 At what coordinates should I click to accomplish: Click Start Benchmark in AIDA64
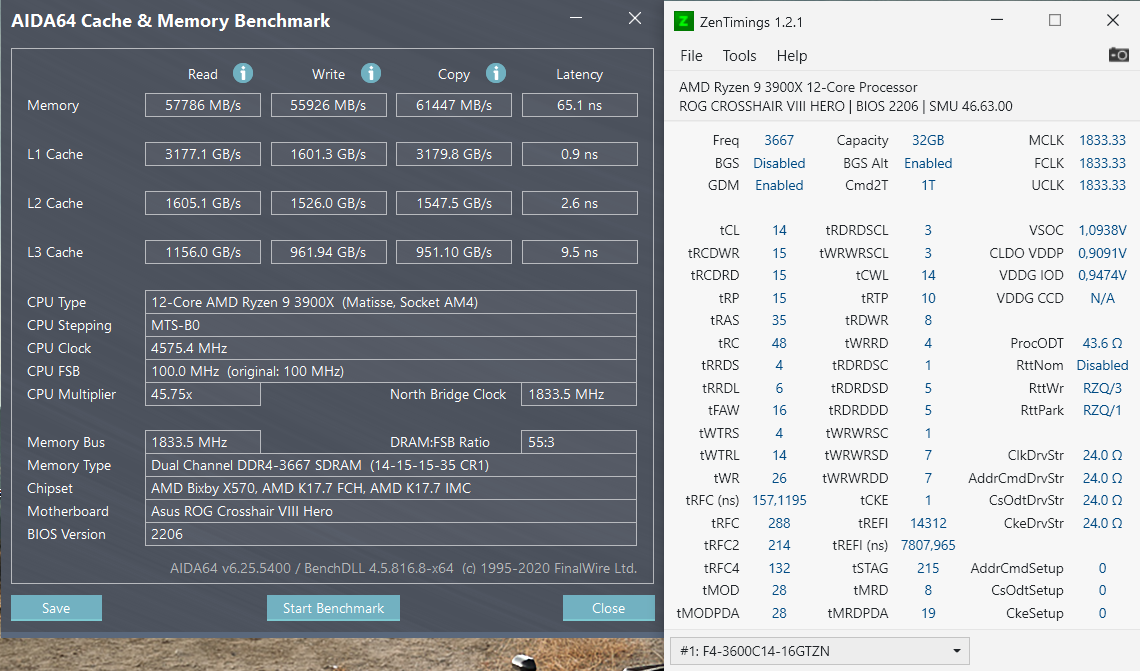point(333,608)
